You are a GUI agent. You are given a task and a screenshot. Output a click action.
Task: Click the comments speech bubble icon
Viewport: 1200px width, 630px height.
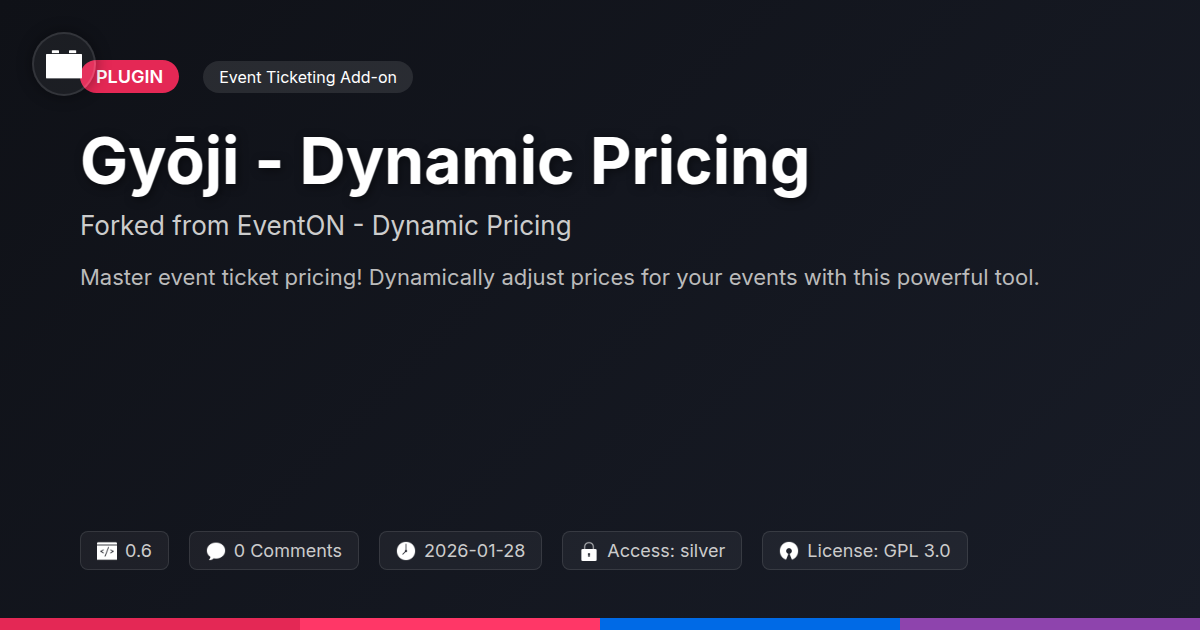[216, 551]
